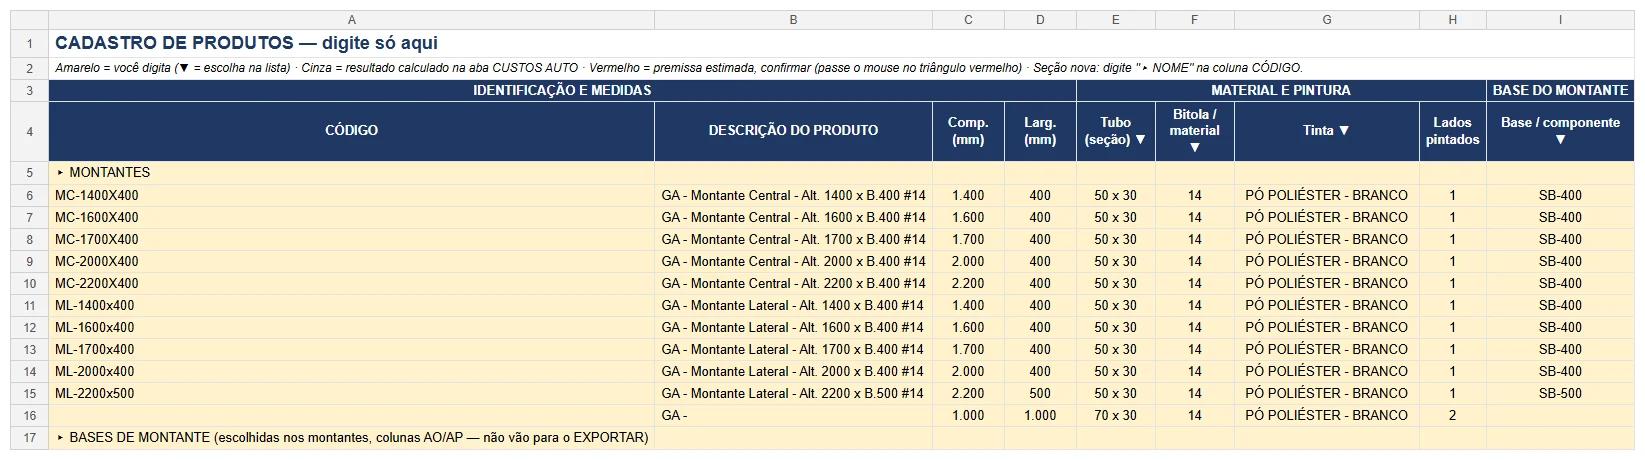This screenshot has height=460, width=1645.
Task: Select column E header
Action: tap(1115, 20)
